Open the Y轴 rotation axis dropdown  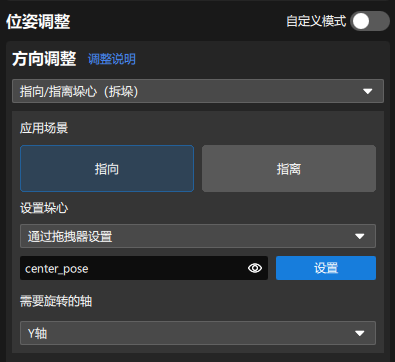[x=198, y=333]
